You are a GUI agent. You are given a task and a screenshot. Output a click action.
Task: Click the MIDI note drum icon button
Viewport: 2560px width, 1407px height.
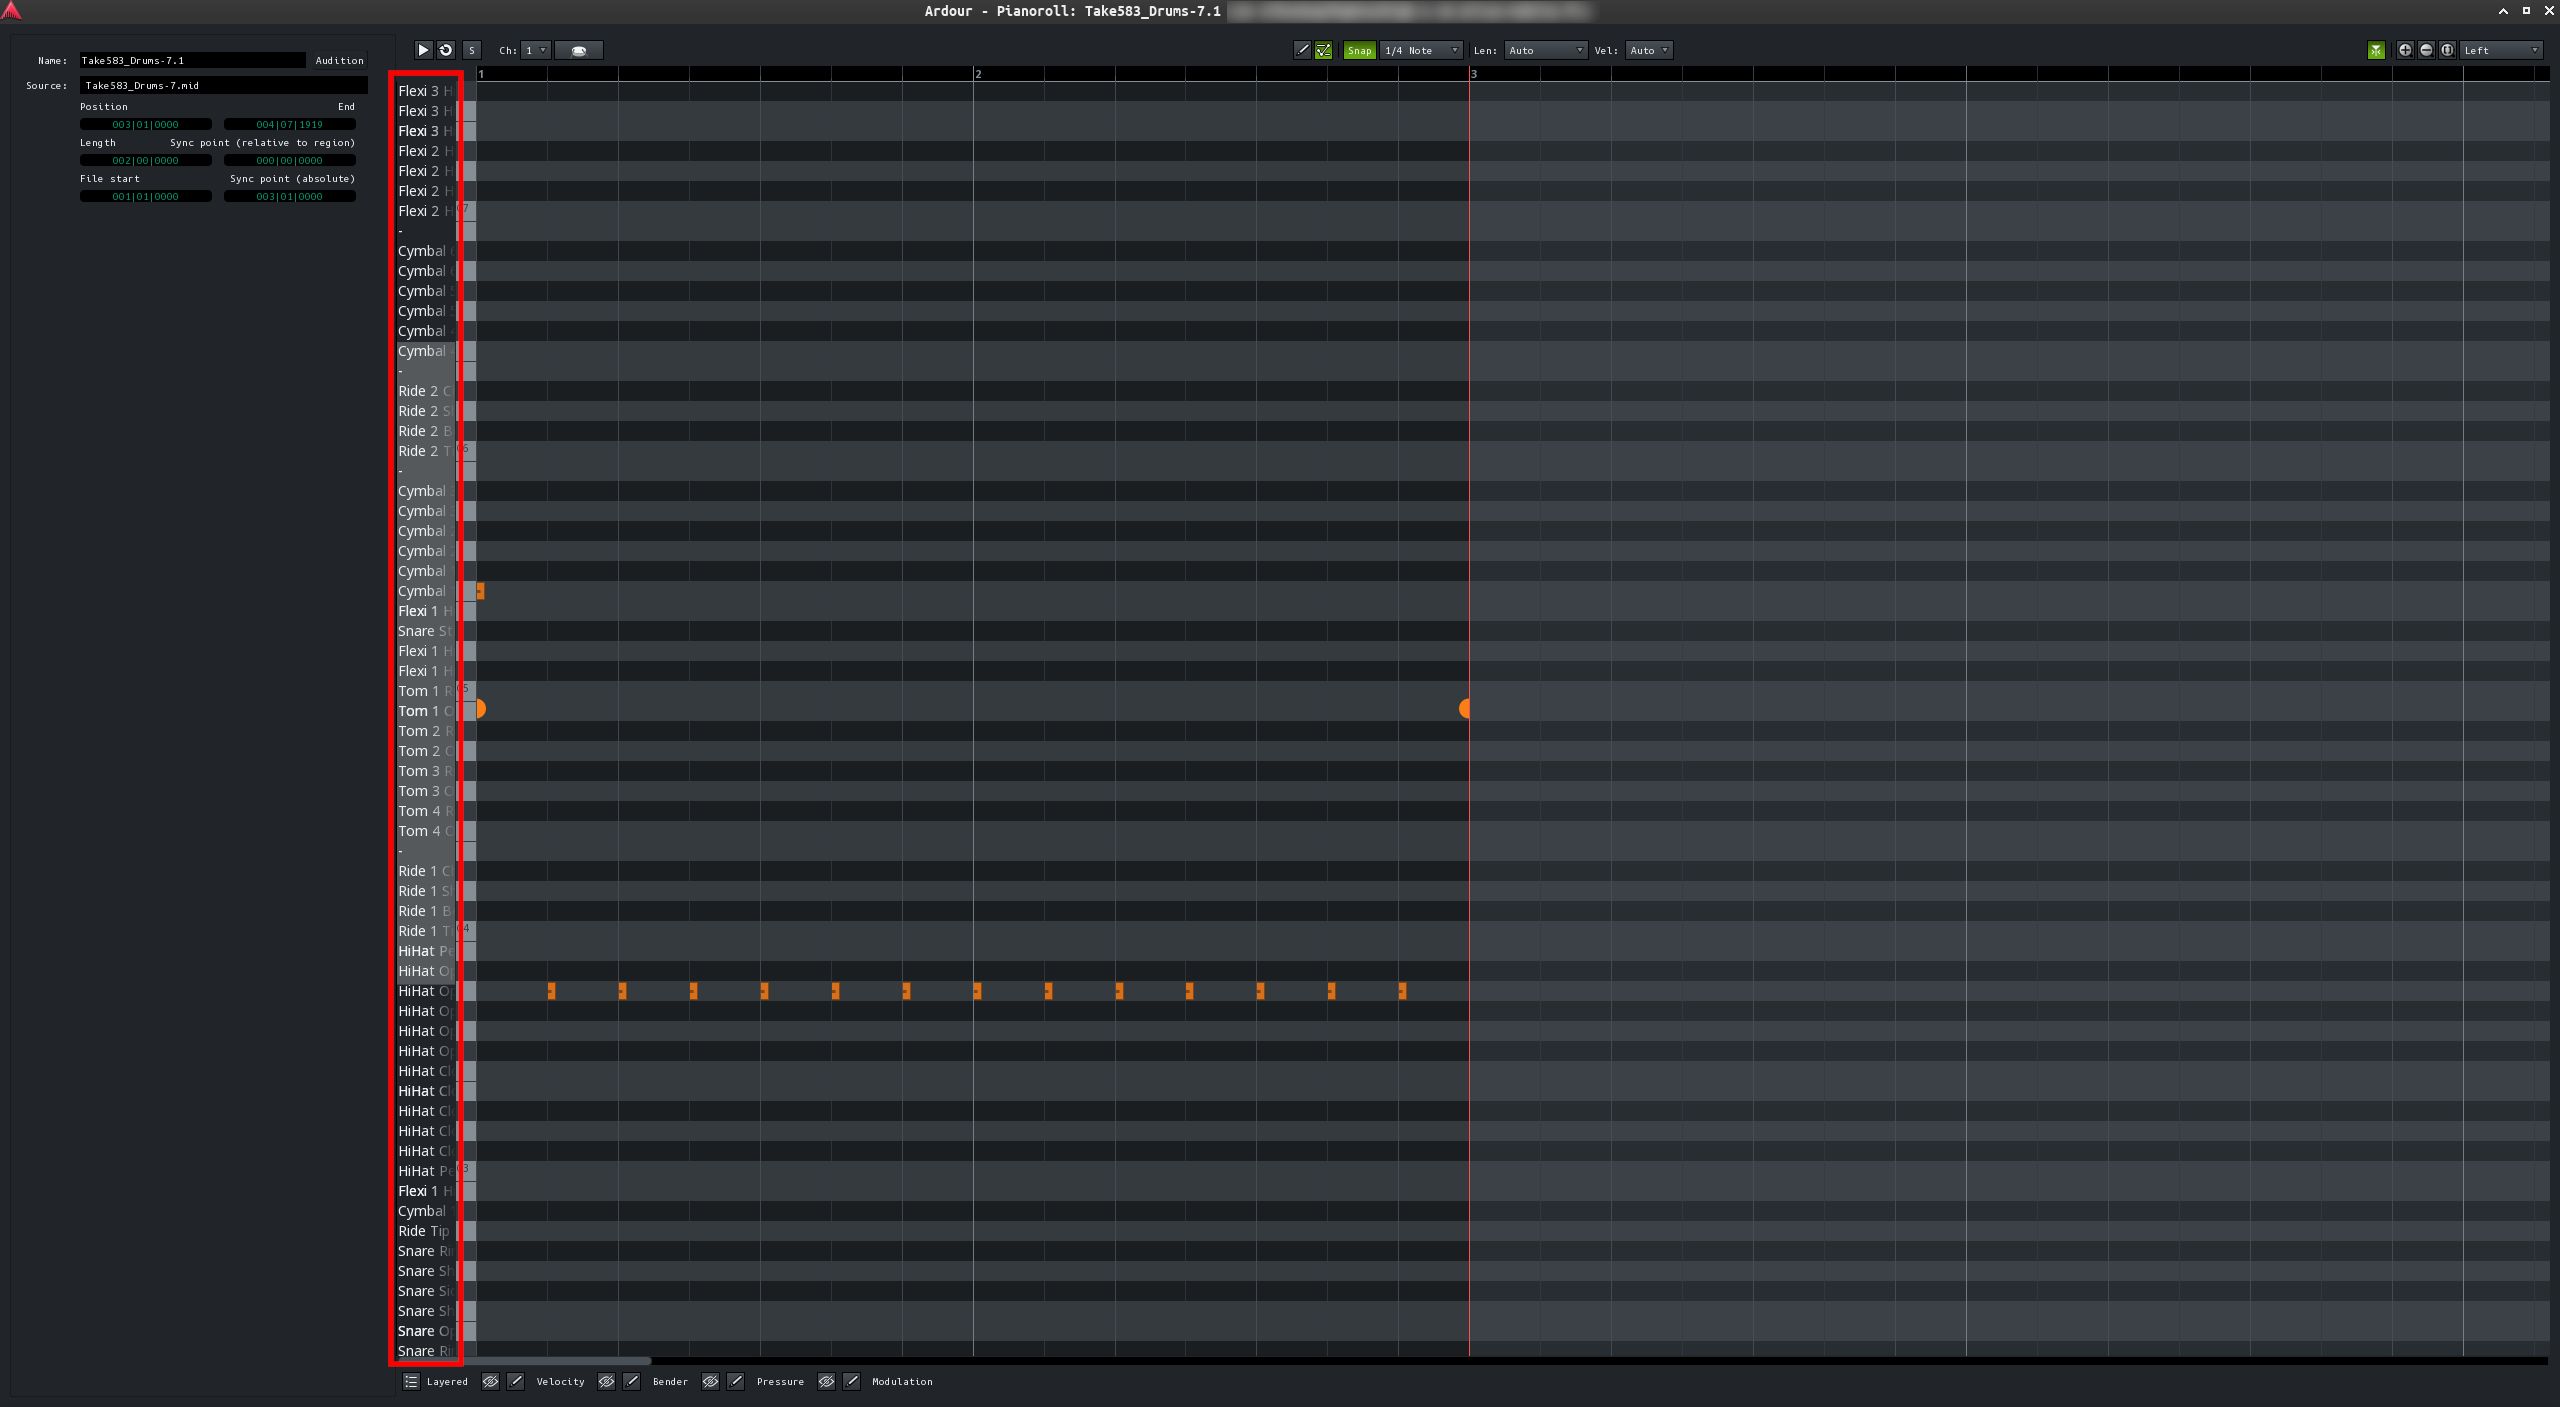pyautogui.click(x=579, y=50)
